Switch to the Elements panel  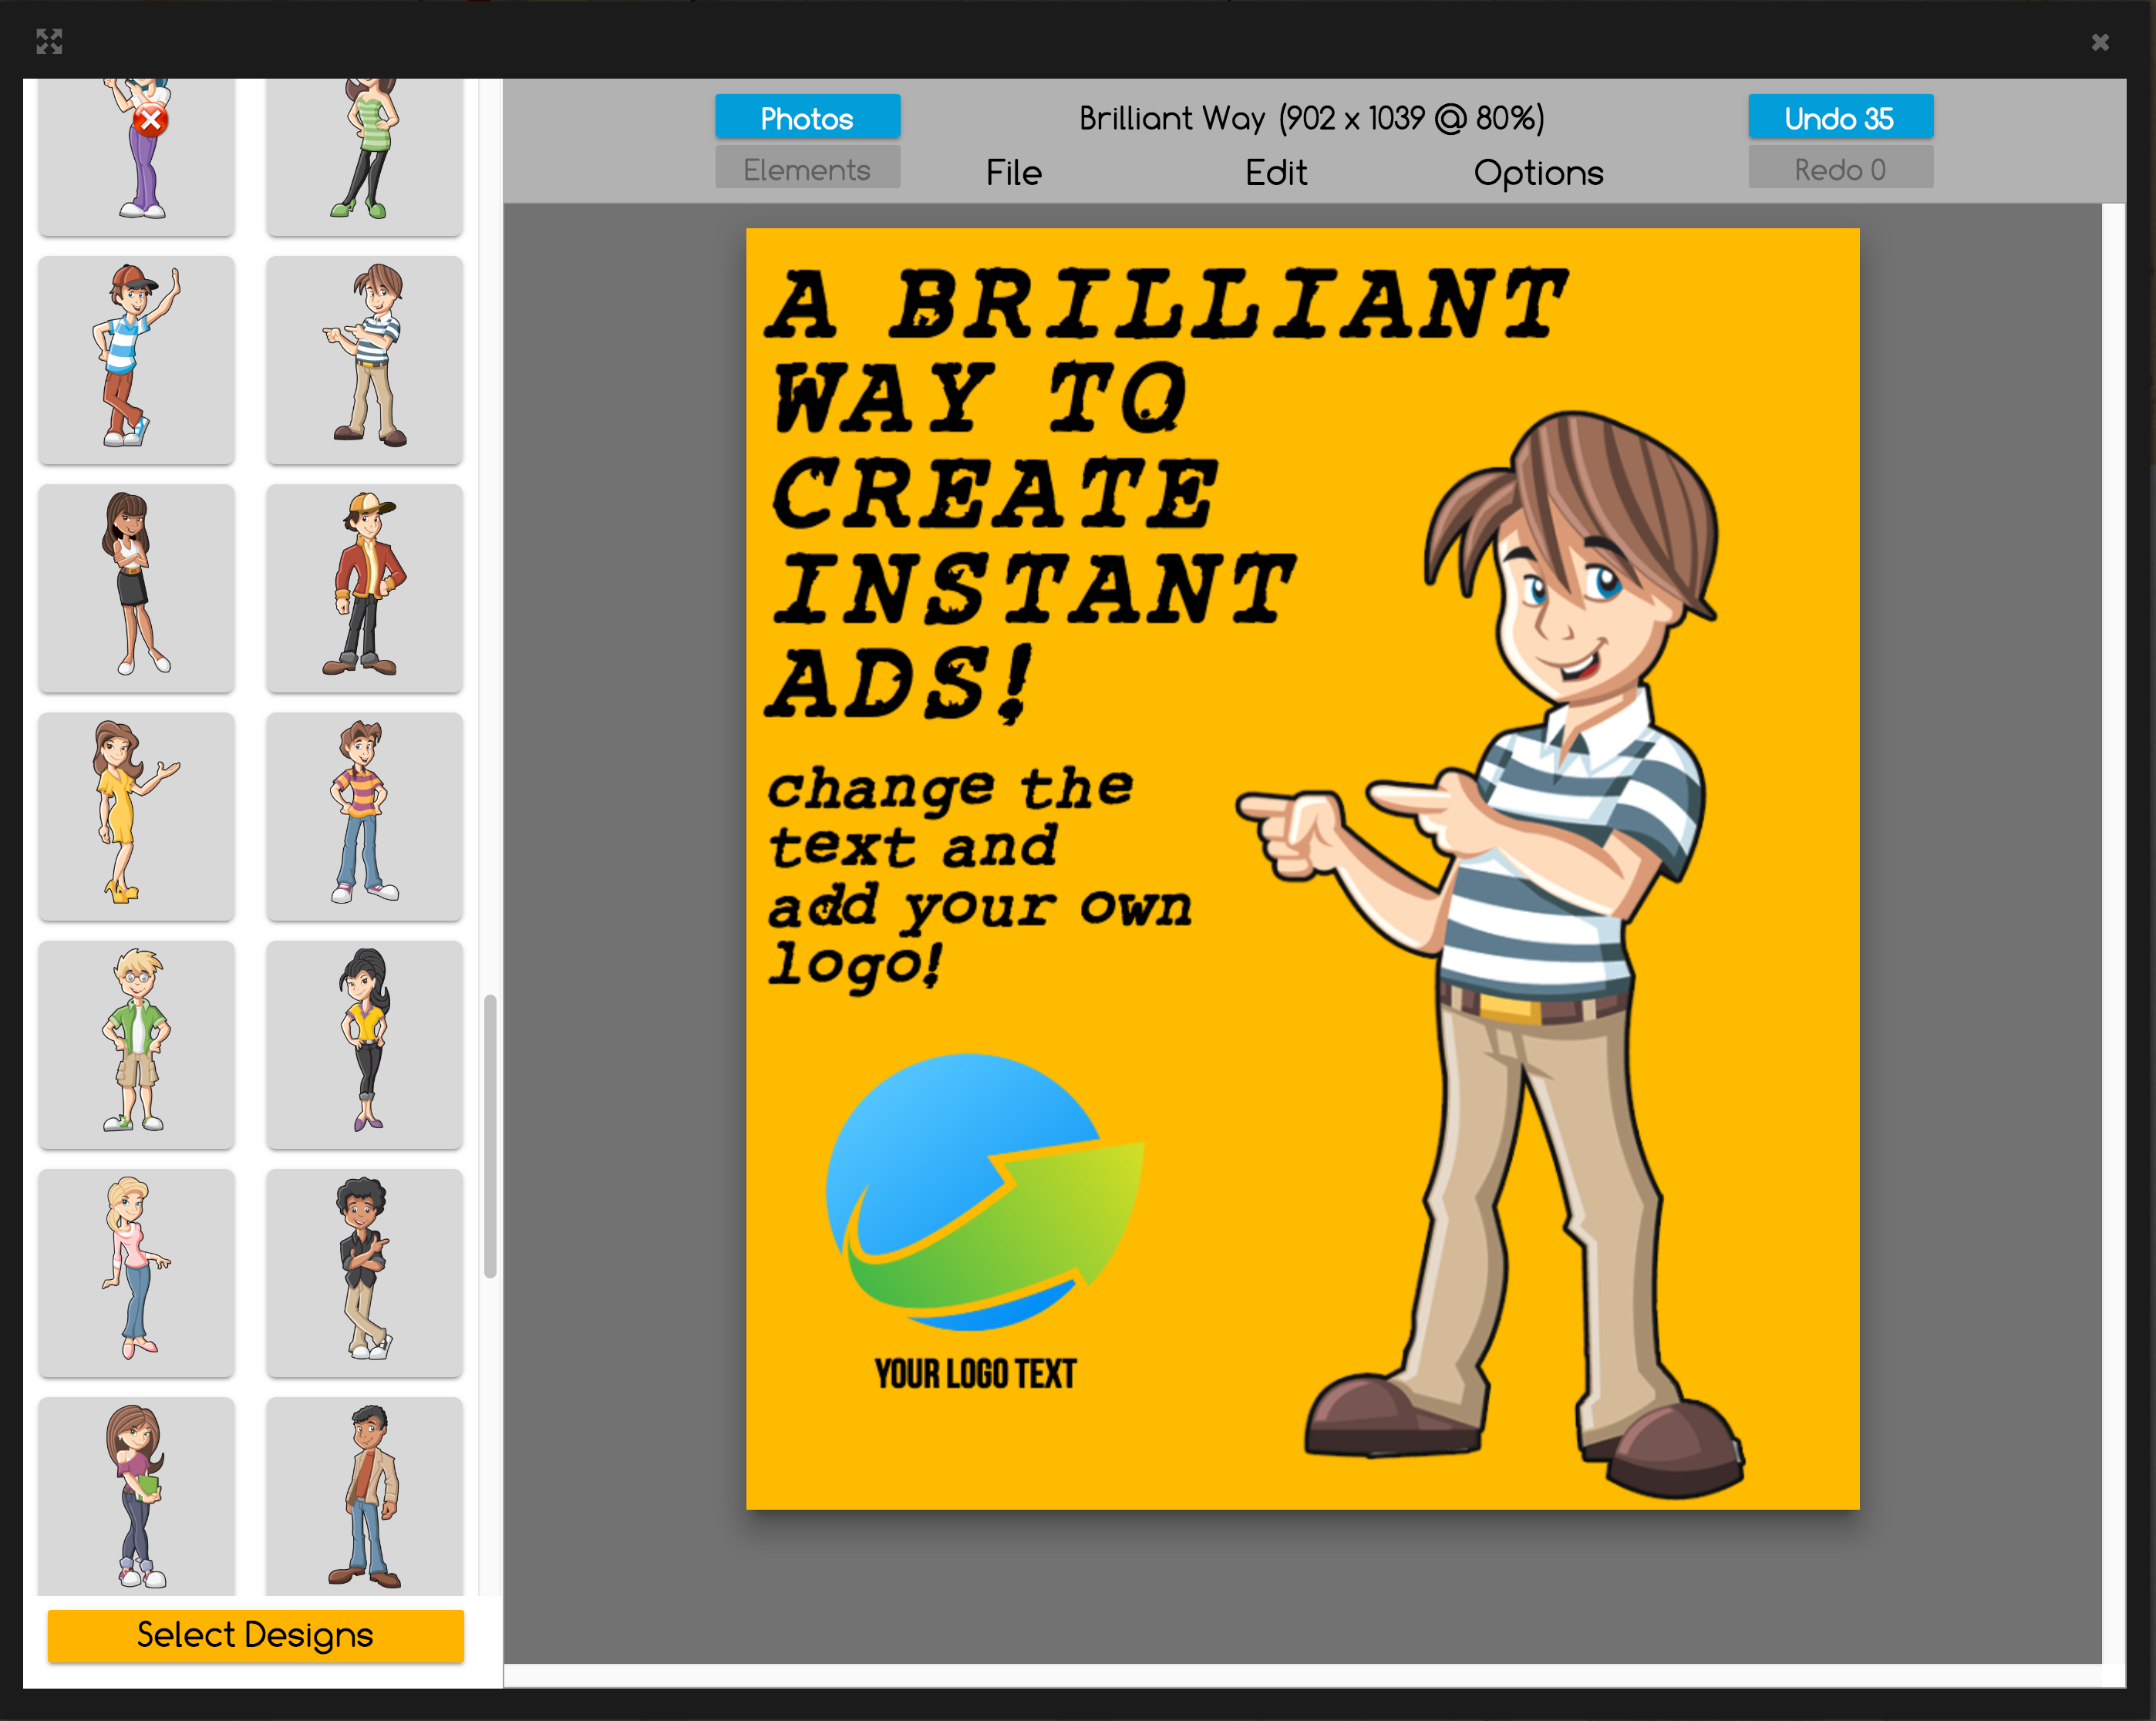(x=807, y=167)
